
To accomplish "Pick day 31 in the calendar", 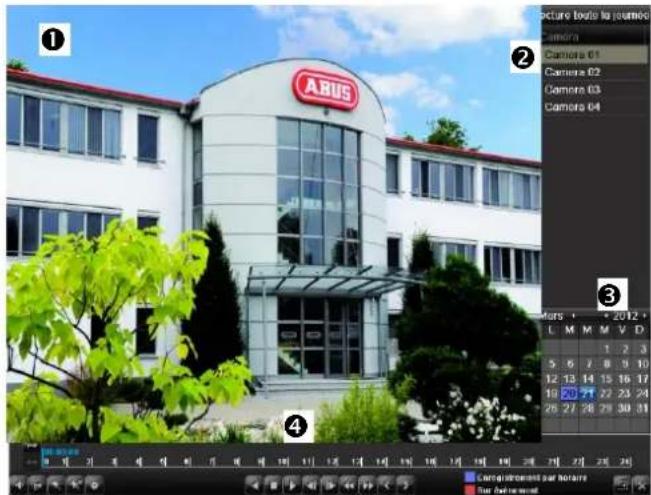I will 642,409.
